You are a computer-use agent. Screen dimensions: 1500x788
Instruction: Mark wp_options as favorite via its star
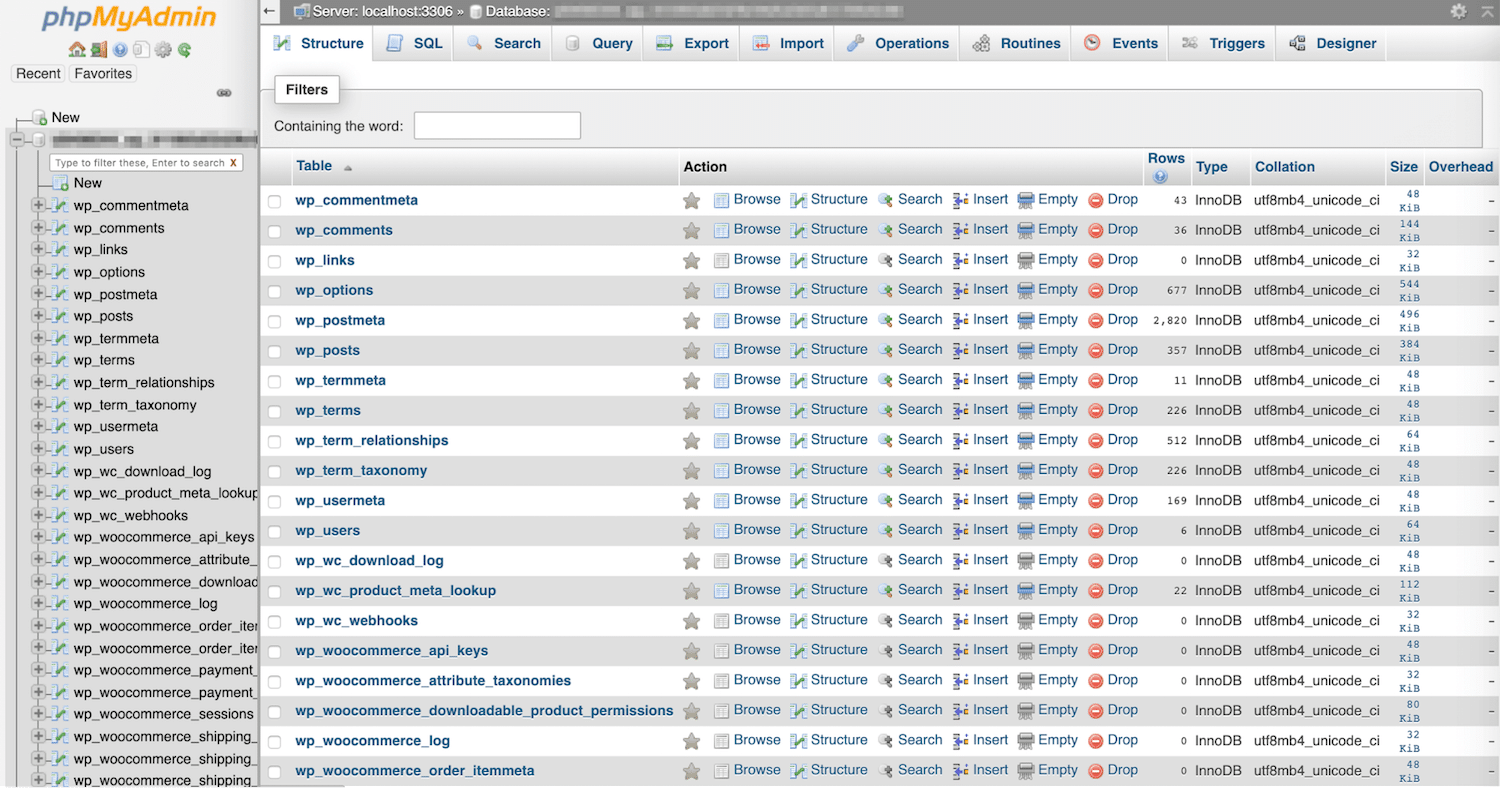tap(691, 289)
